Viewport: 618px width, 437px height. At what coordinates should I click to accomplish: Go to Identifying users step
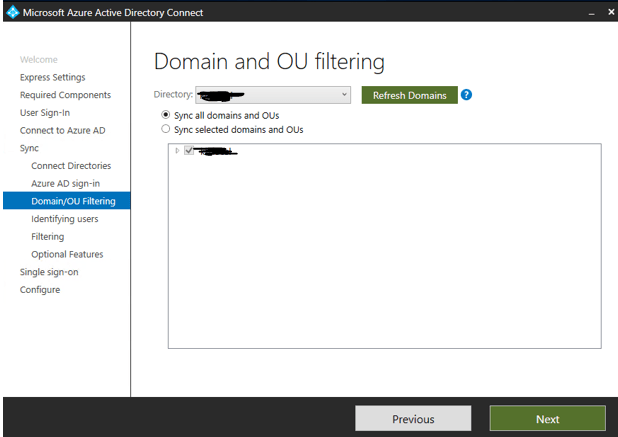pos(64,219)
